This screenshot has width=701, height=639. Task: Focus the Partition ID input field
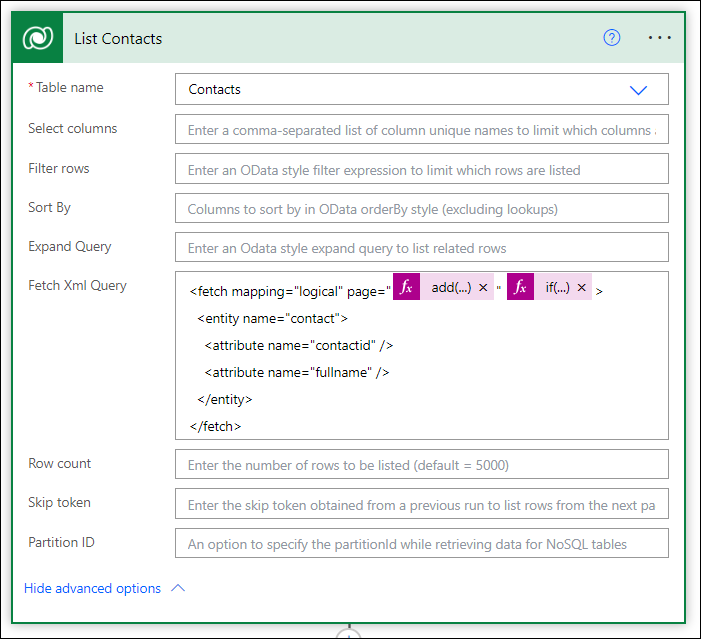coord(422,543)
